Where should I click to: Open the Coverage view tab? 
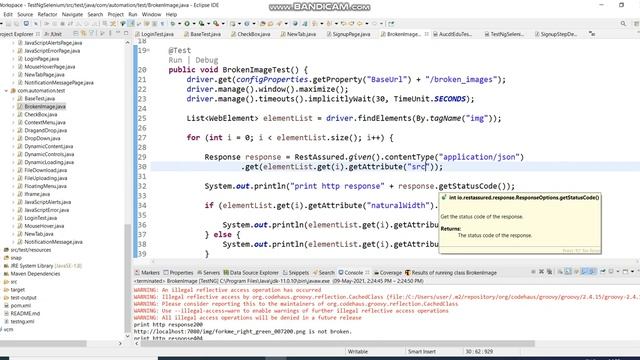(388, 273)
